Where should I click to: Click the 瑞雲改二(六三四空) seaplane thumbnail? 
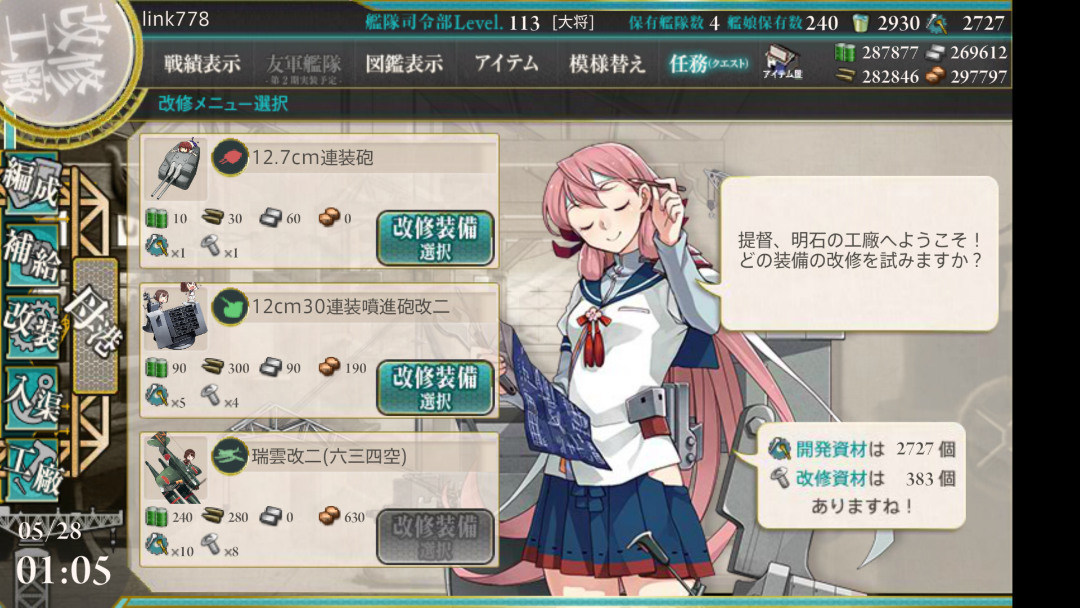[175, 468]
